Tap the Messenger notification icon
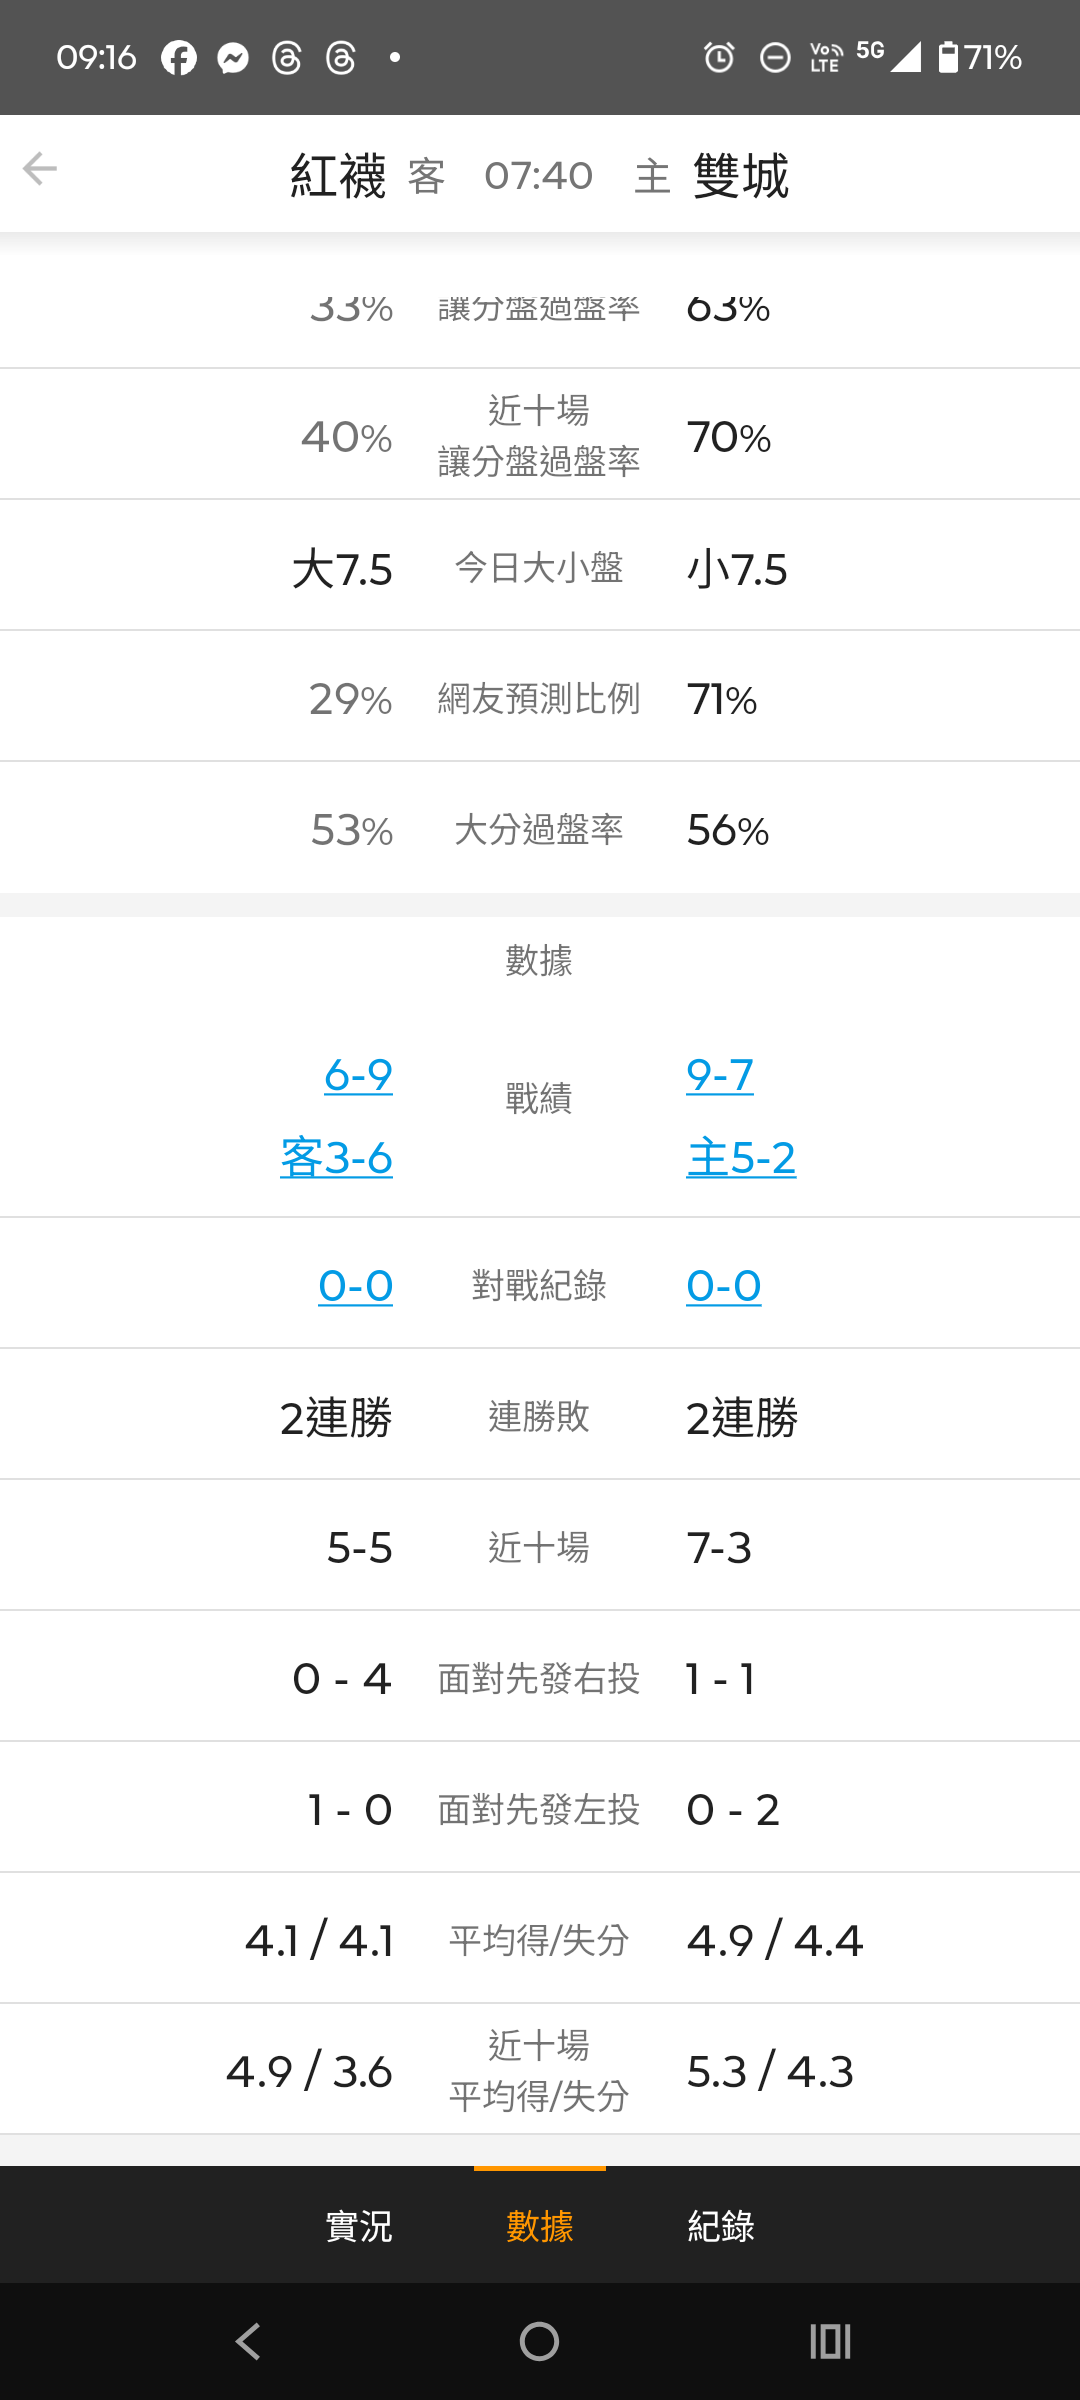 point(233,58)
